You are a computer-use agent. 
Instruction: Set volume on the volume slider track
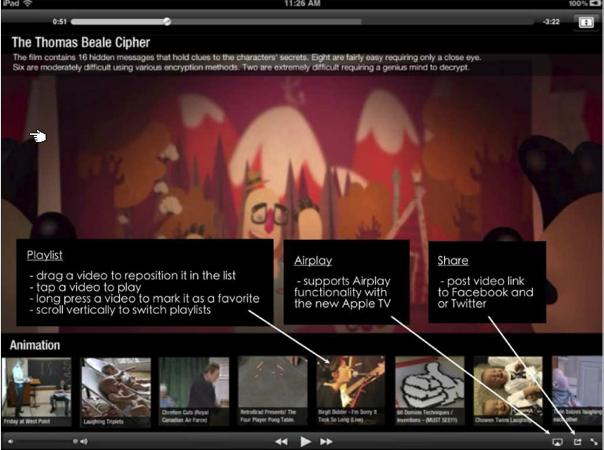pyautogui.click(x=44, y=442)
